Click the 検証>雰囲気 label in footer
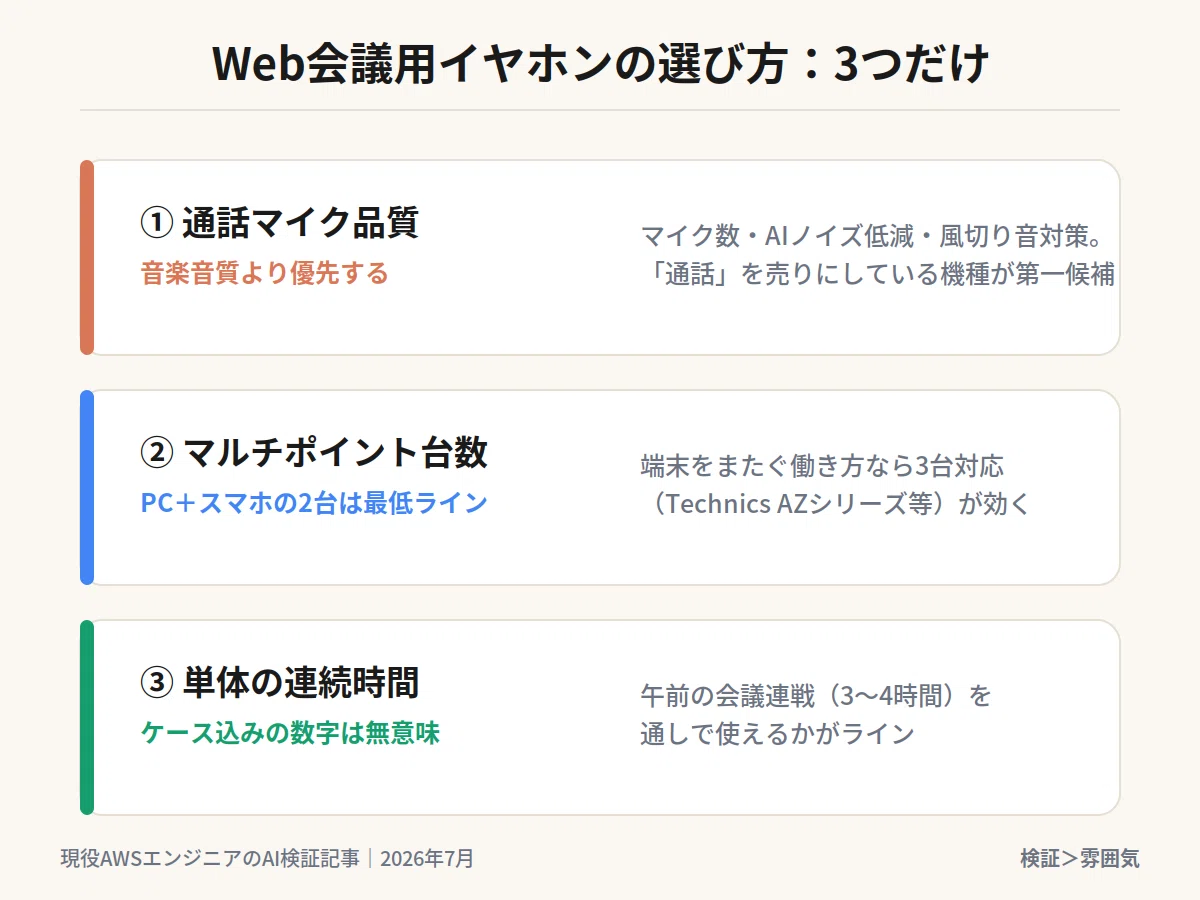 point(1080,858)
